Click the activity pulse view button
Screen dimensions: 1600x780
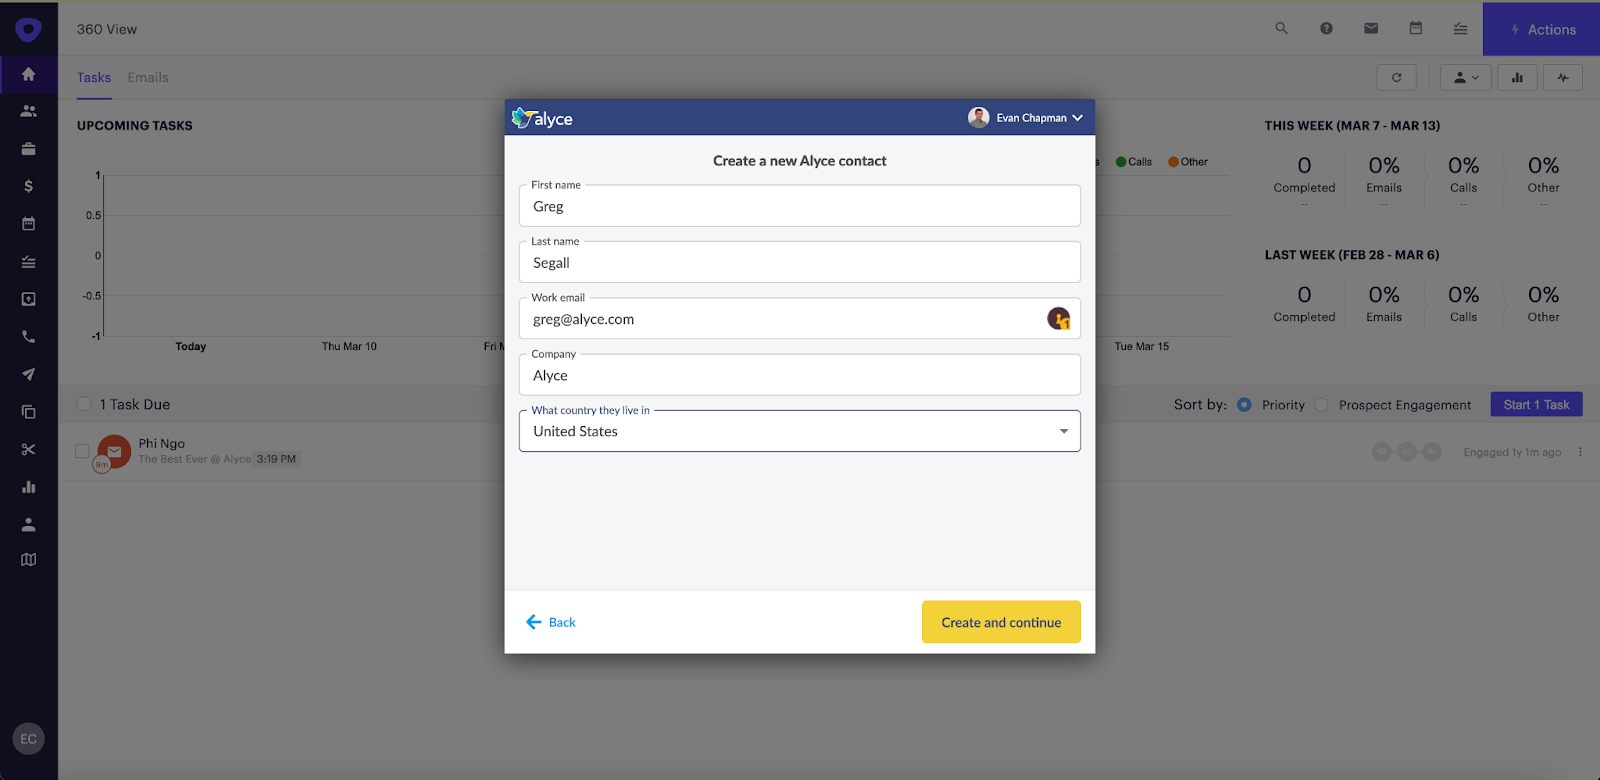tap(1563, 77)
